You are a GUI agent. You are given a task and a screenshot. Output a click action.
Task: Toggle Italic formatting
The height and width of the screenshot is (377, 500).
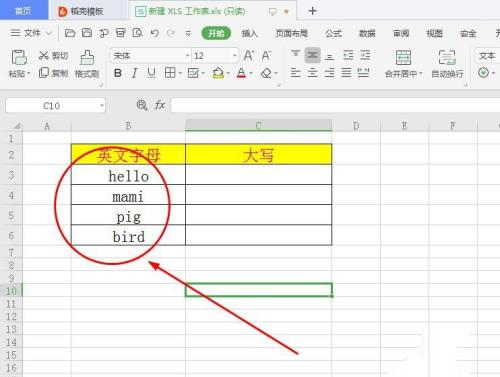(134, 73)
